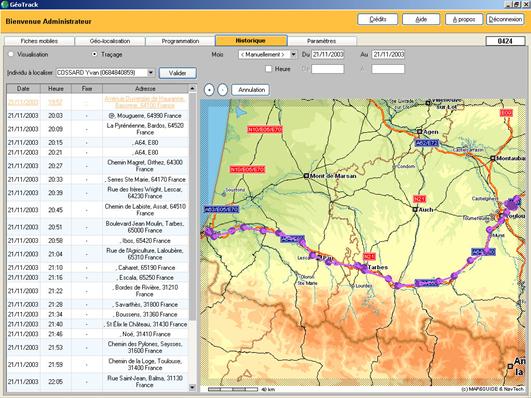
Task: Enable the Heure checkbox
Action: [x=269, y=69]
